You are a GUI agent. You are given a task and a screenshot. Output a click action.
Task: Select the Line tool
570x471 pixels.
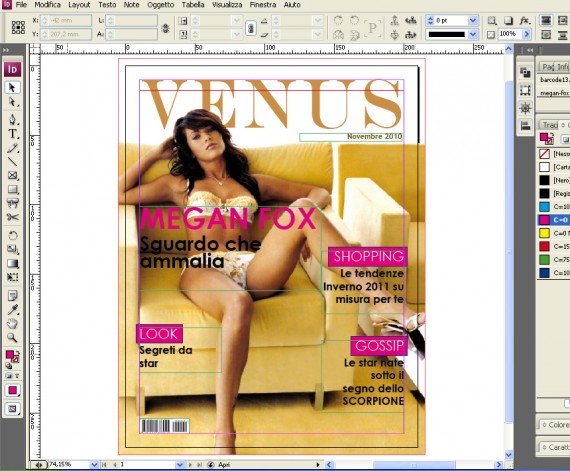pyautogui.click(x=12, y=162)
